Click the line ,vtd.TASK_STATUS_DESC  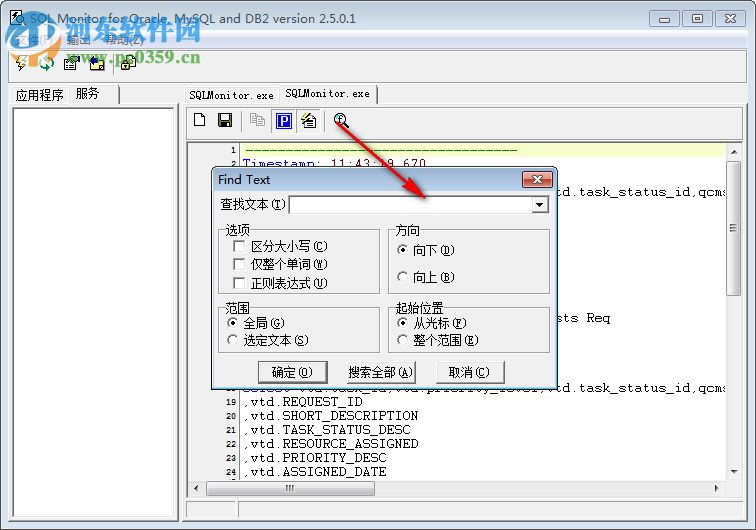click(327, 430)
